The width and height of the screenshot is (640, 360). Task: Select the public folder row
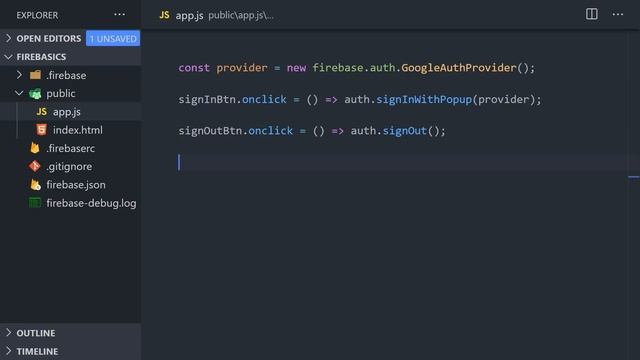71,93
